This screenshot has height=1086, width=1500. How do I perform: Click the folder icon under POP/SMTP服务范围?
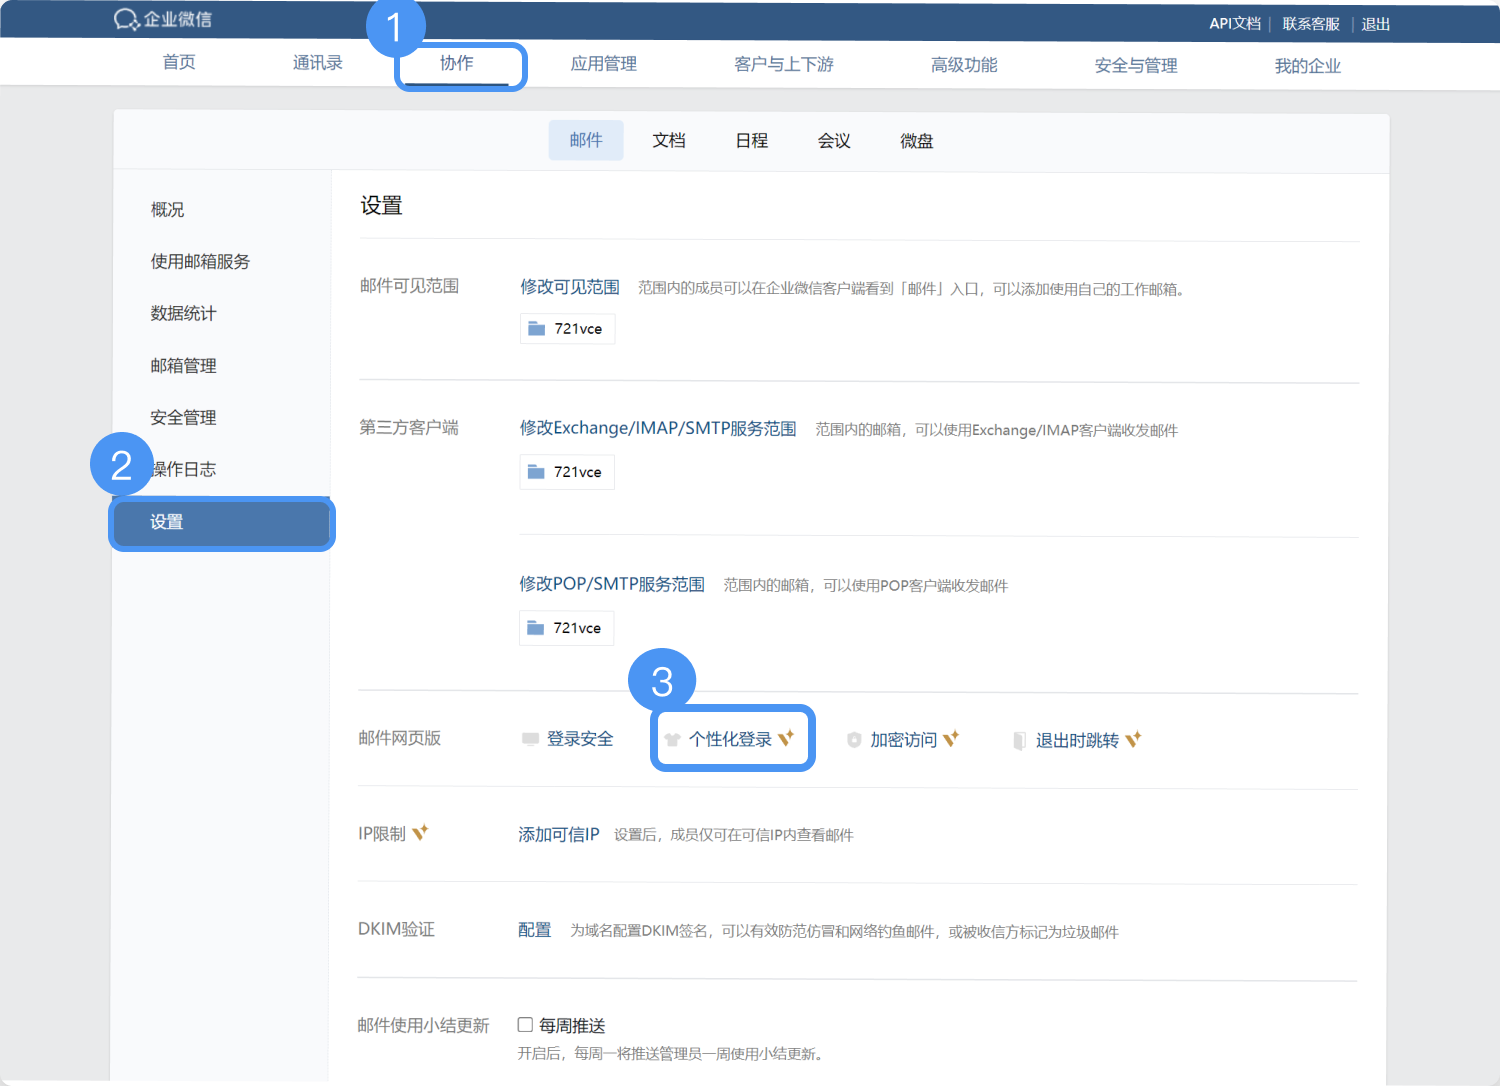tap(536, 627)
